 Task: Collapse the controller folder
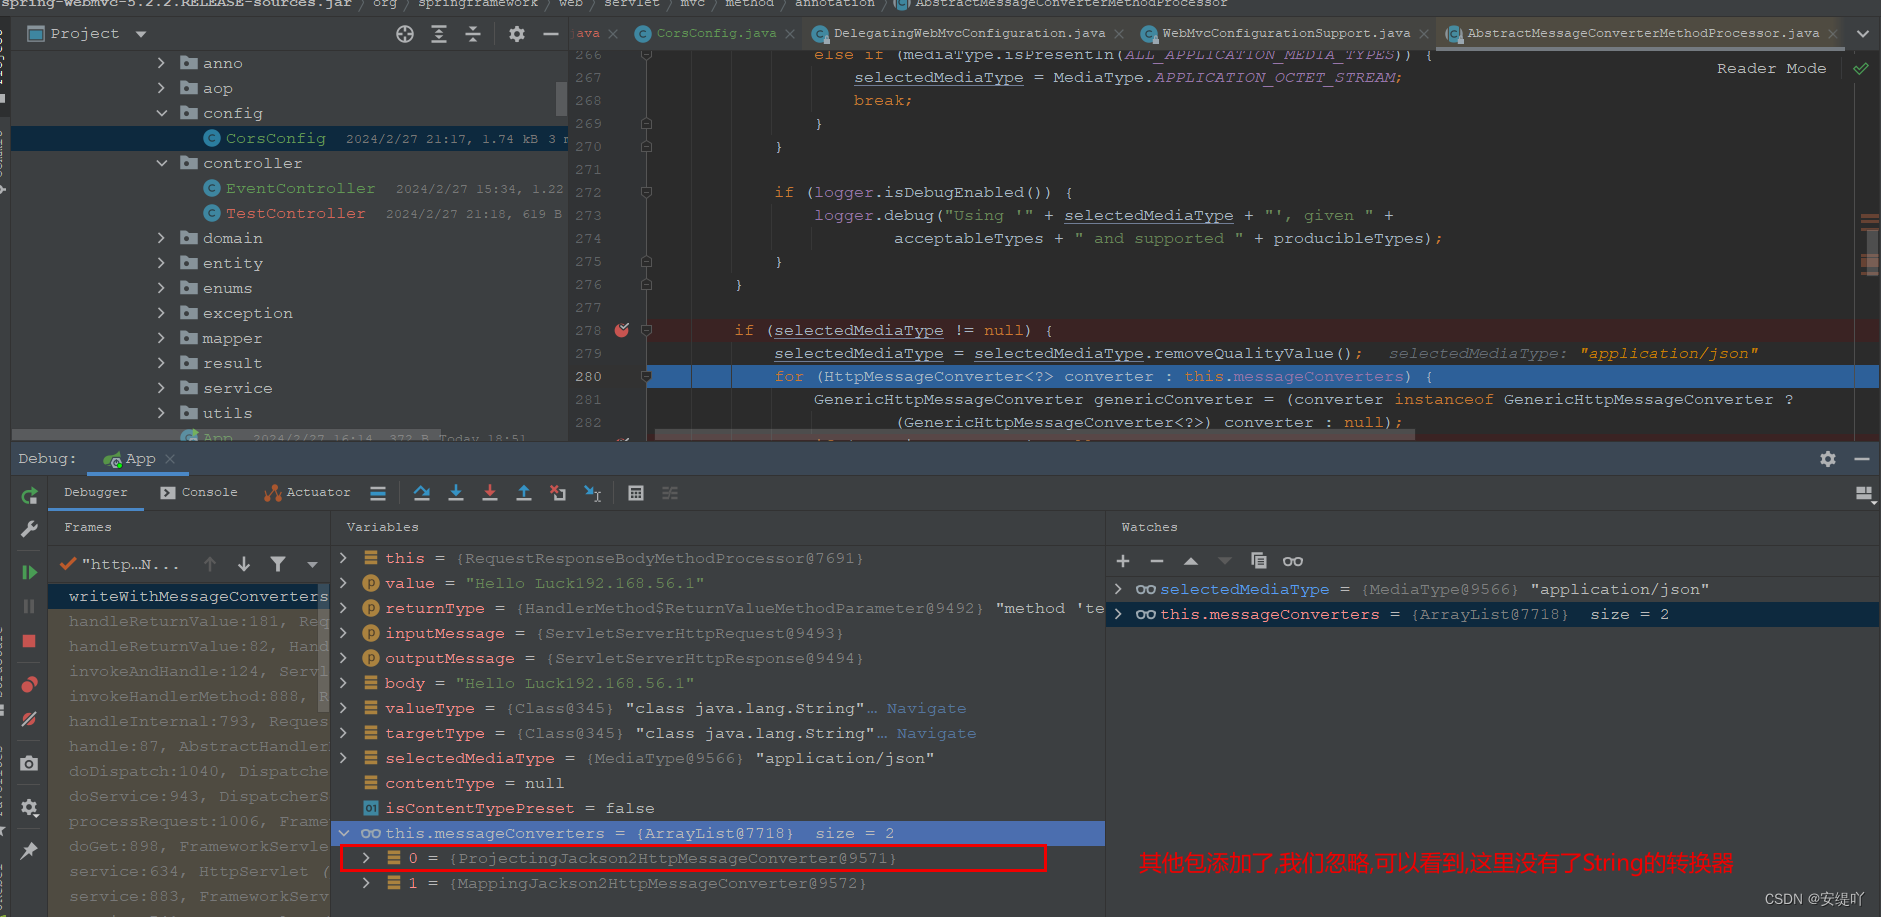(162, 163)
